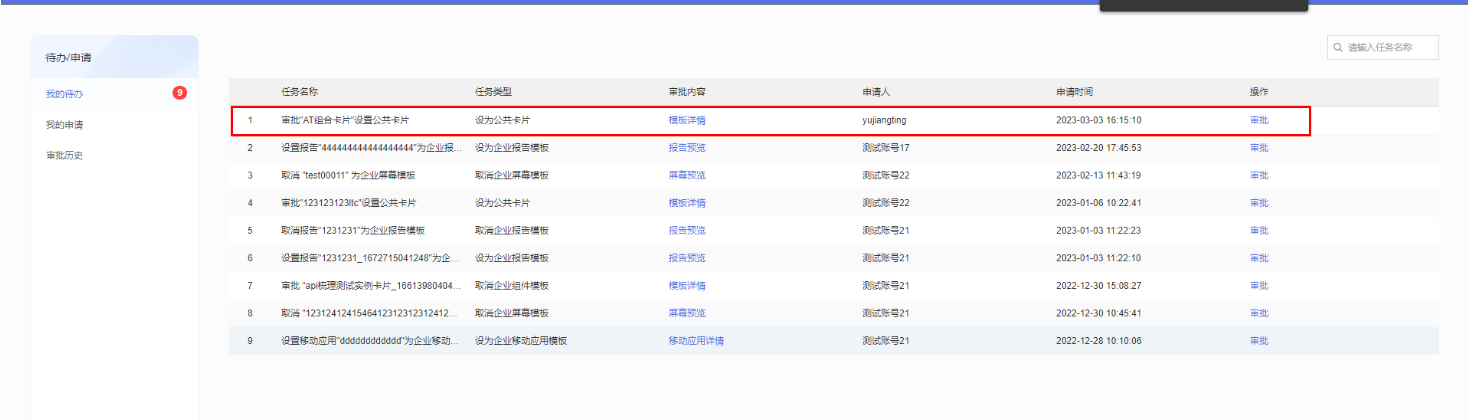Click the 待办/申请 sidebar heading
1468x420 pixels.
coord(68,58)
